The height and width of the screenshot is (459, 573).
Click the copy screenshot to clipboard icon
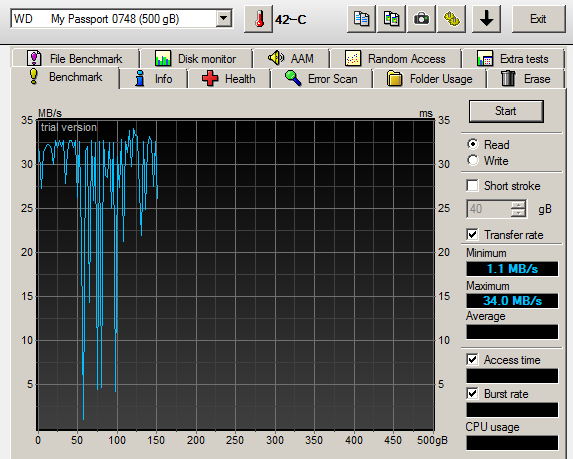[x=391, y=19]
